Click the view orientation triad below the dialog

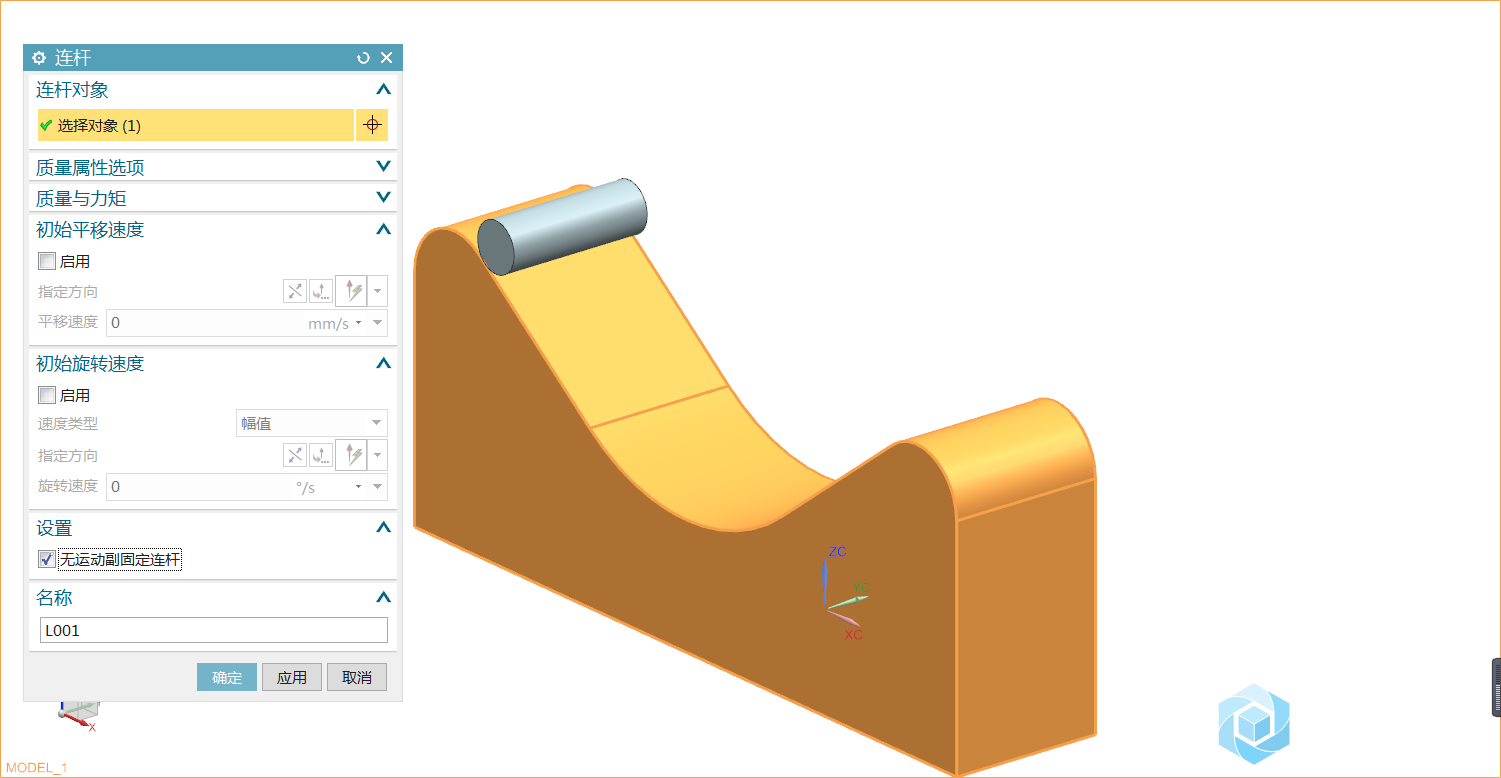pyautogui.click(x=78, y=714)
